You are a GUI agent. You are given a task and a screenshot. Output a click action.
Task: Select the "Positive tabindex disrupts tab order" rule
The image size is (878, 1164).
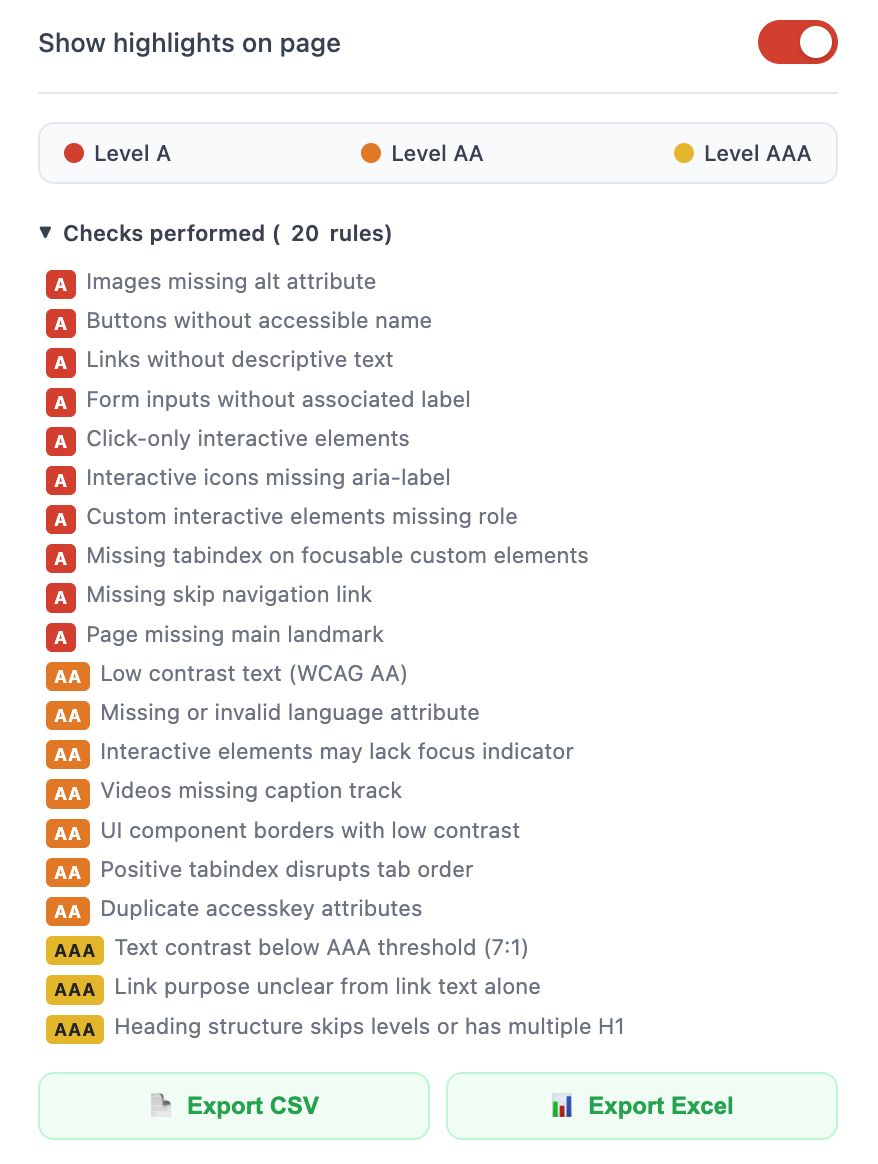pyautogui.click(x=287, y=871)
